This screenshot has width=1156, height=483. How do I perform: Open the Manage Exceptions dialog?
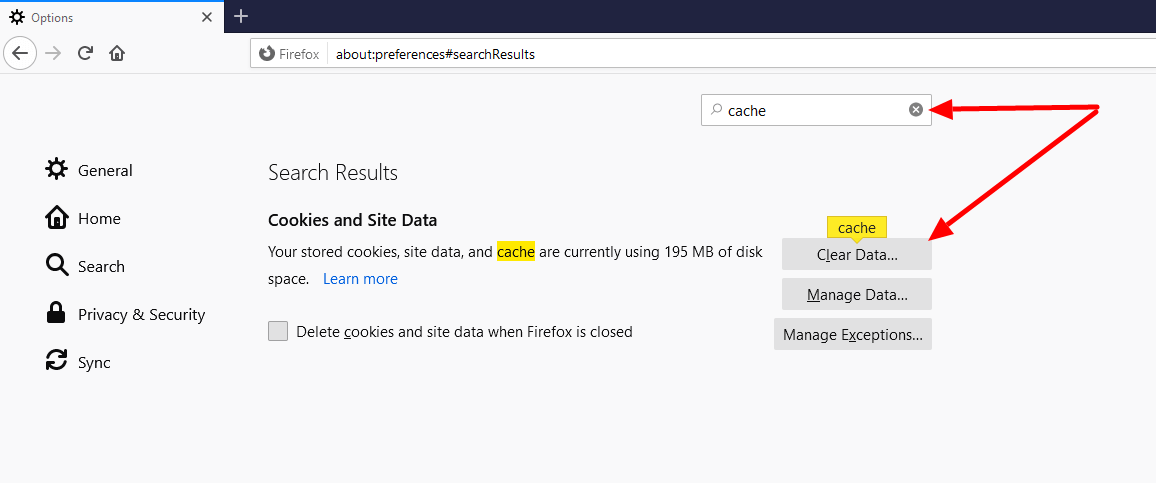click(x=852, y=334)
